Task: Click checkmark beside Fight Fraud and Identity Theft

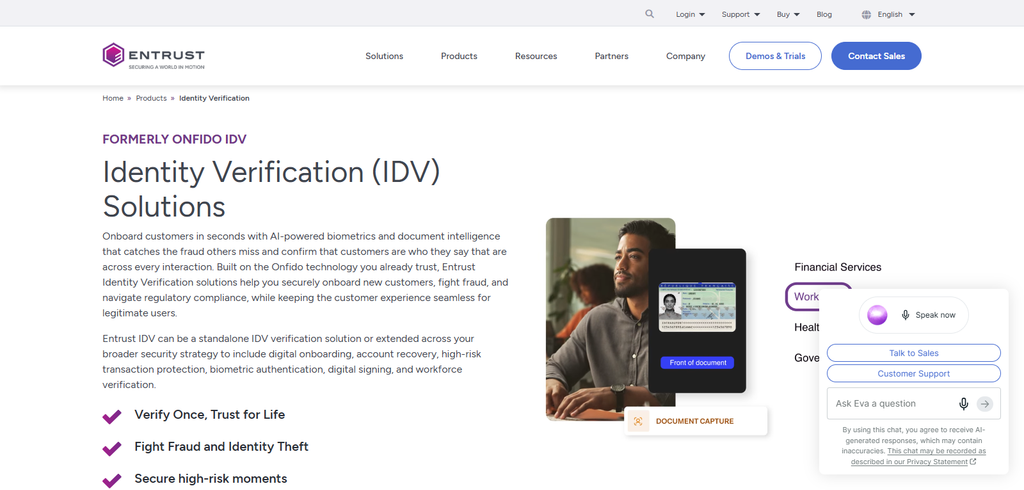Action: [112, 448]
